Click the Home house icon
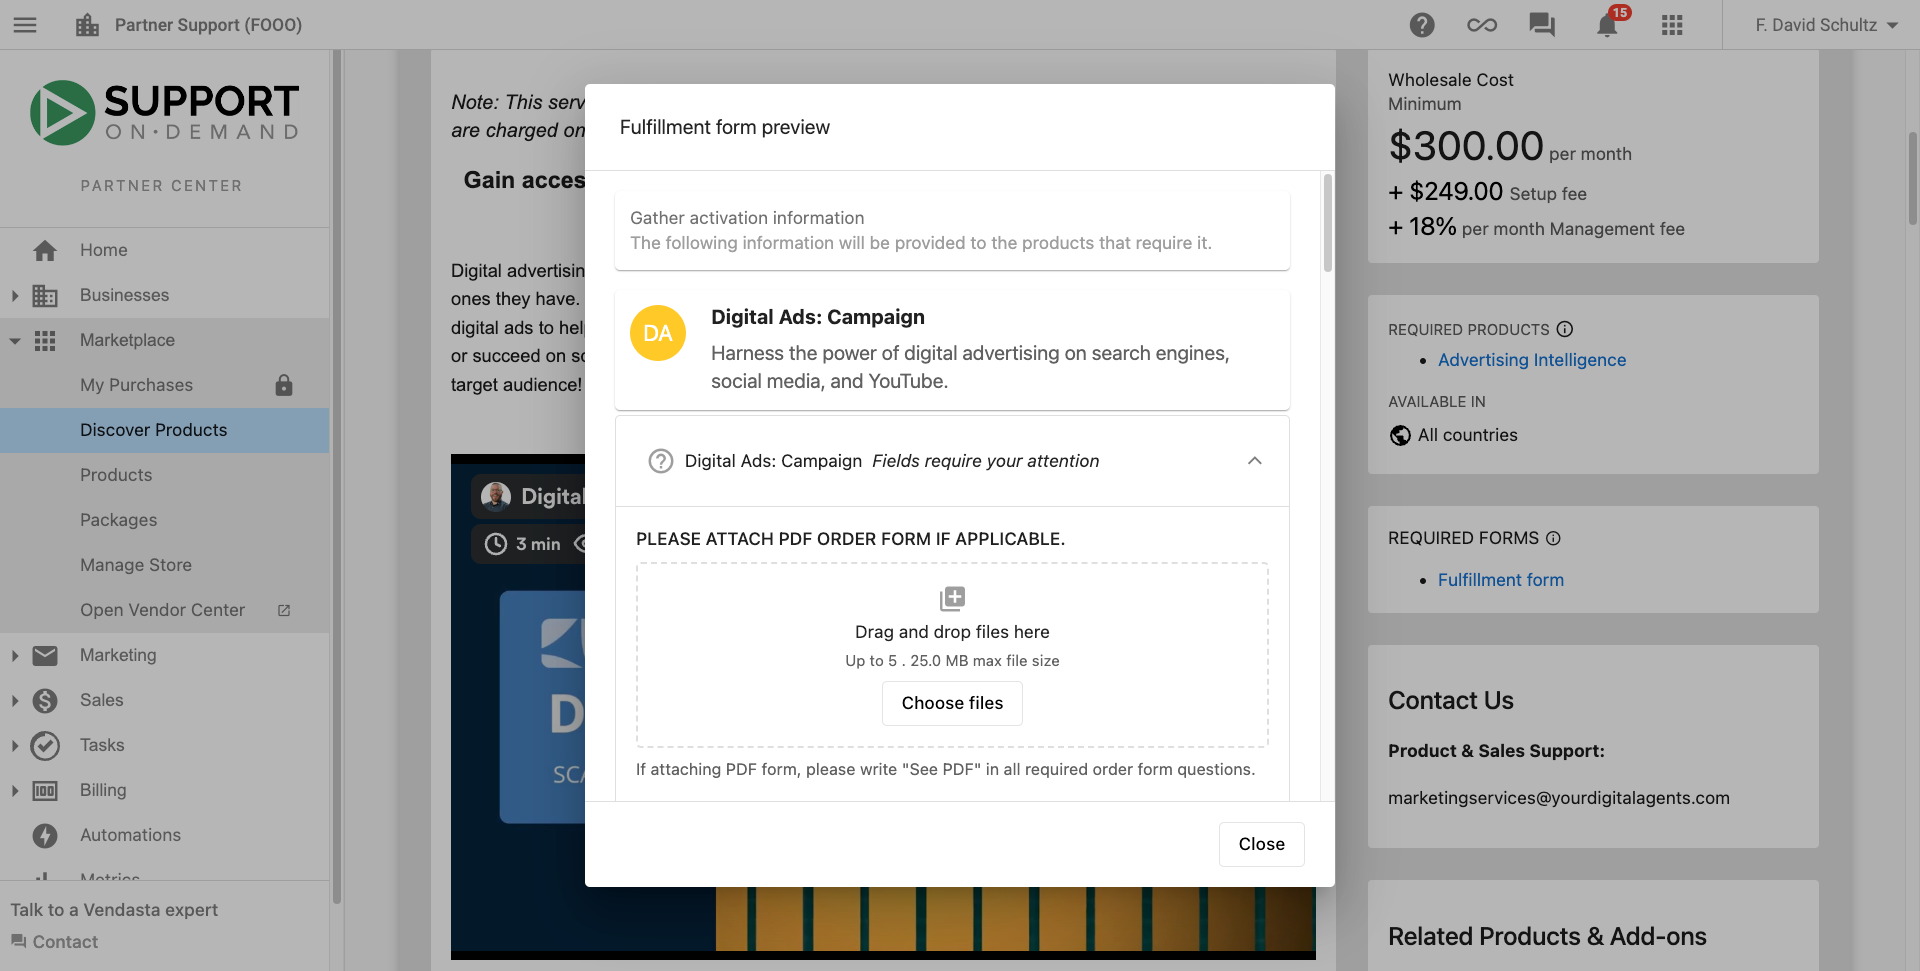 pyautogui.click(x=45, y=250)
